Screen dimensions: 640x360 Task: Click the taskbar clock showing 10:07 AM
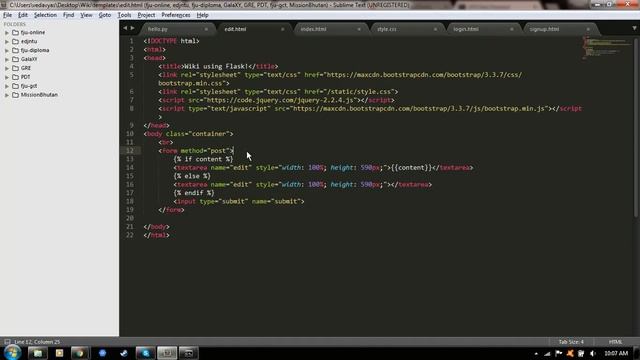(616, 353)
